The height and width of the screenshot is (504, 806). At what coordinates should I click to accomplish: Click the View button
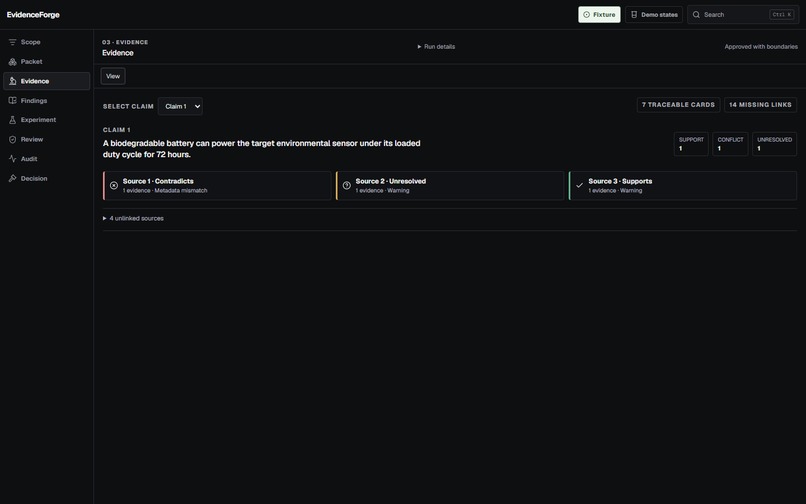(113, 76)
